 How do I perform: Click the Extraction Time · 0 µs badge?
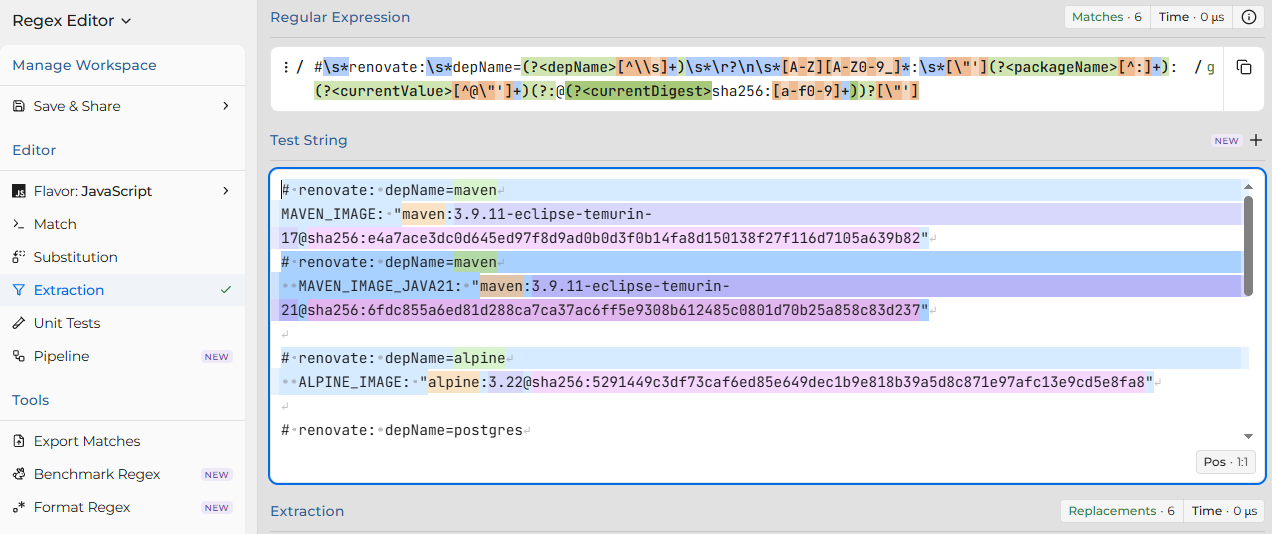pyautogui.click(x=1224, y=511)
